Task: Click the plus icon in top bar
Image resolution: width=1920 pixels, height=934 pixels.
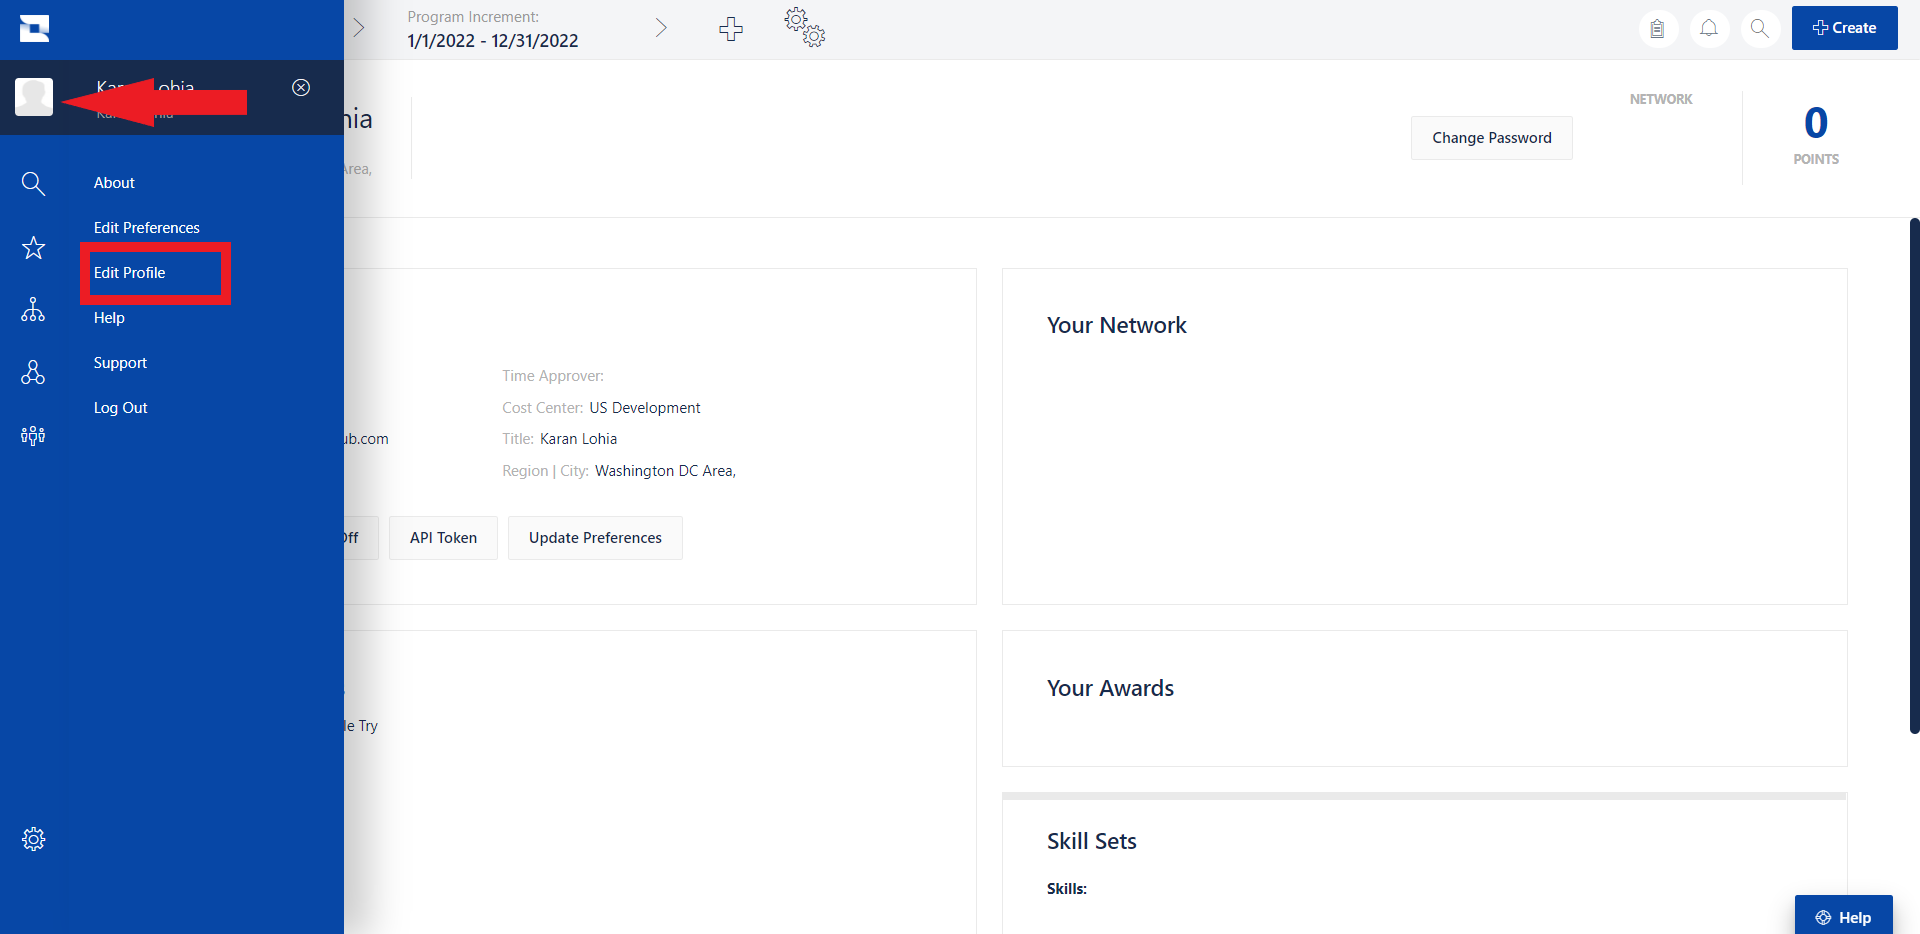Action: [731, 29]
